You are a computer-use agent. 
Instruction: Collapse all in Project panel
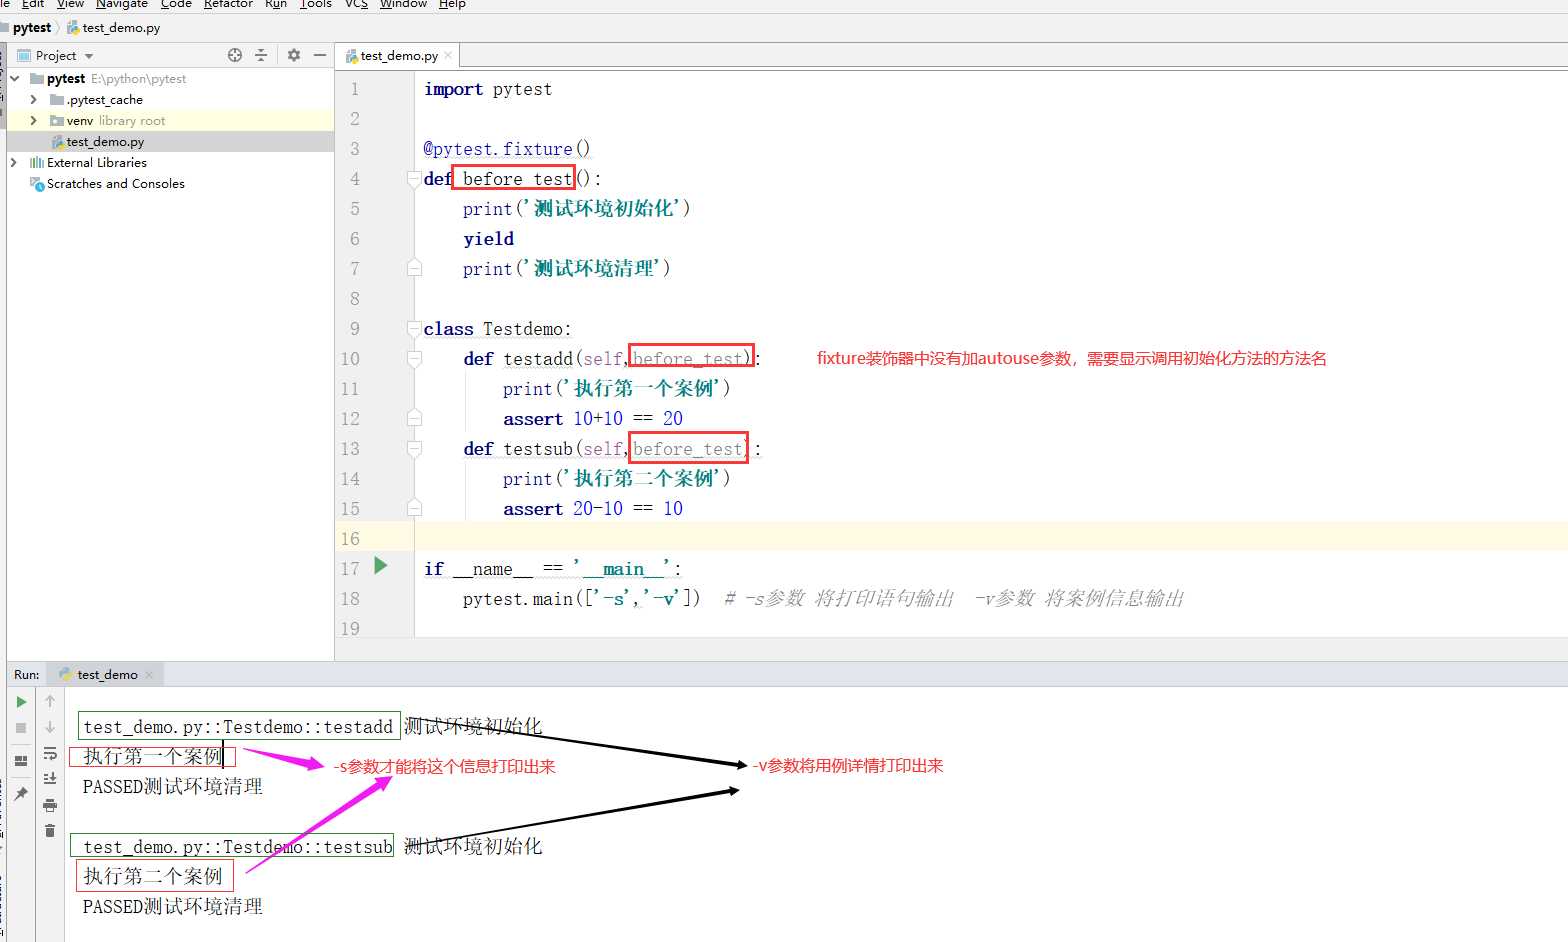pyautogui.click(x=261, y=55)
